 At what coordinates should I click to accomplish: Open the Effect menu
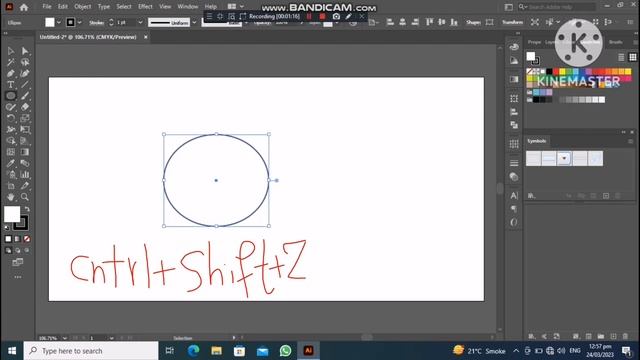pos(145,7)
